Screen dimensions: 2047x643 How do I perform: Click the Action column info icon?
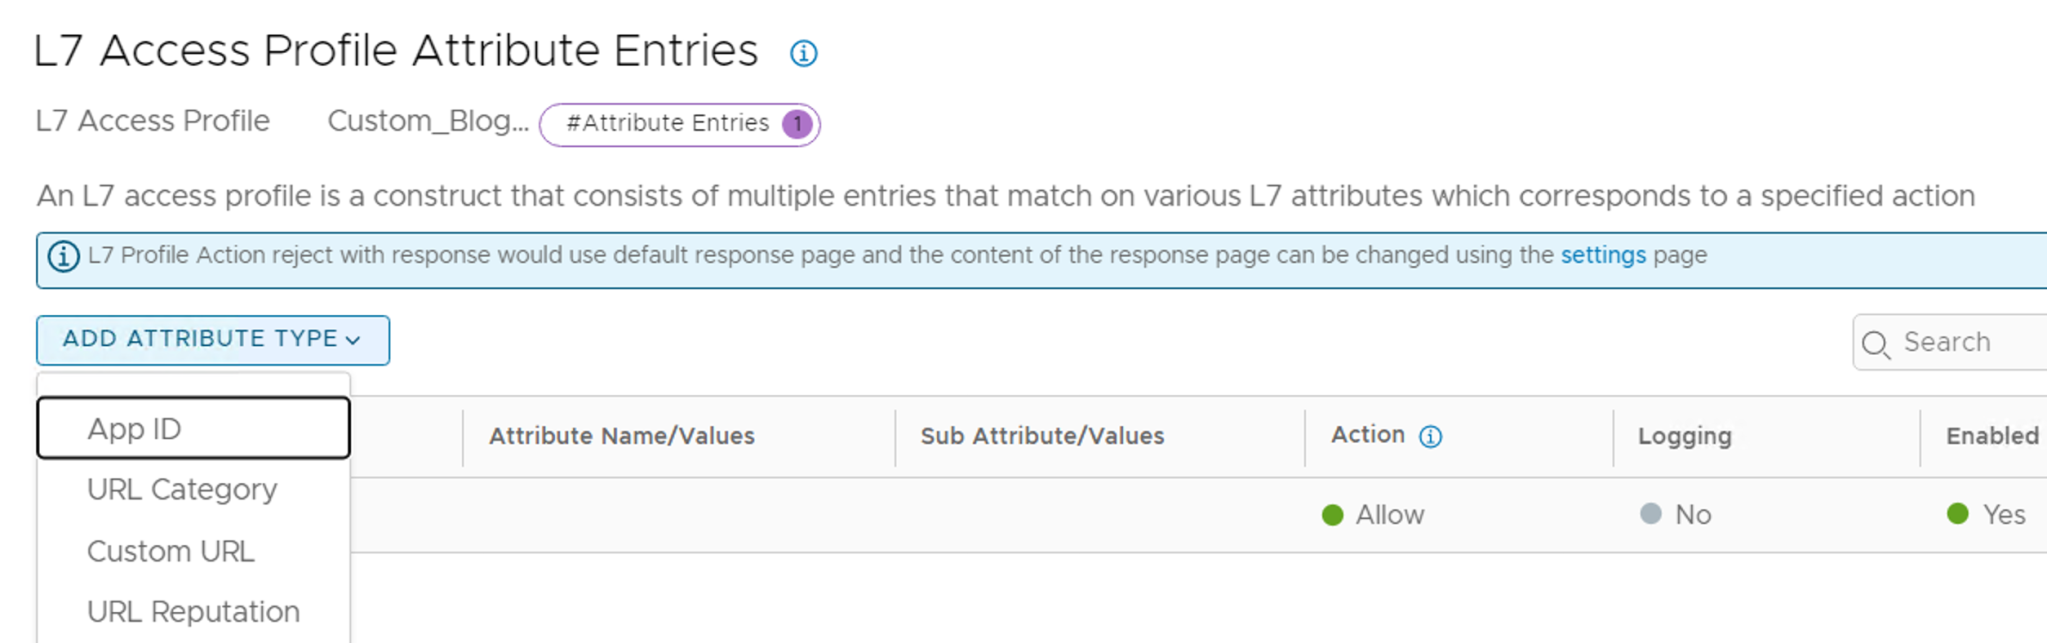pos(1431,437)
